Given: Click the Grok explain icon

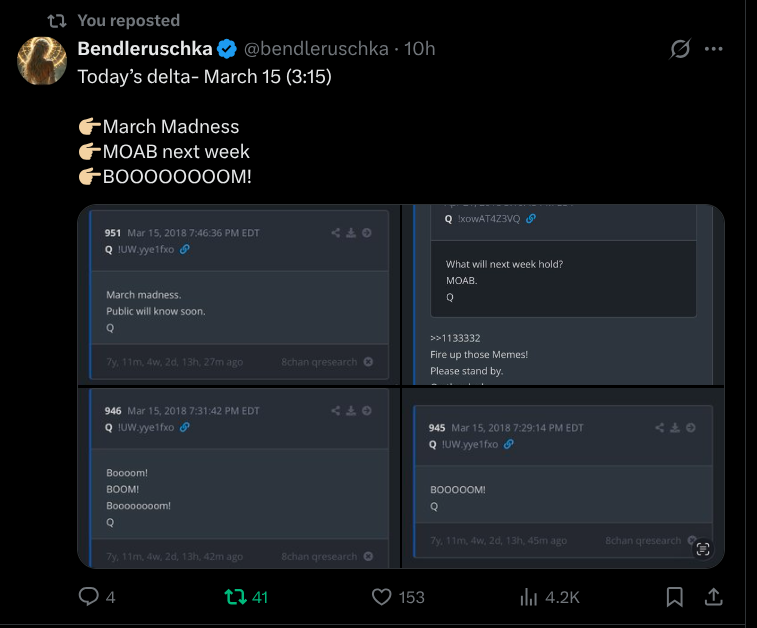Looking at the screenshot, I should click(680, 49).
